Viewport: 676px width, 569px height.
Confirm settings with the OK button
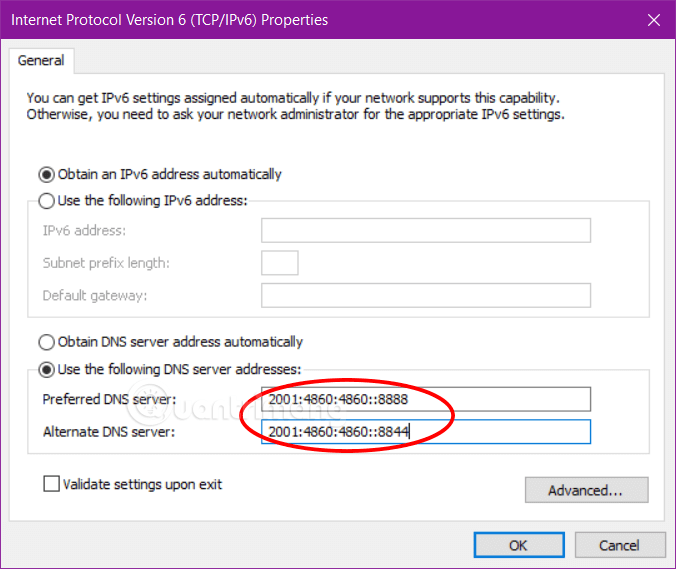518,545
